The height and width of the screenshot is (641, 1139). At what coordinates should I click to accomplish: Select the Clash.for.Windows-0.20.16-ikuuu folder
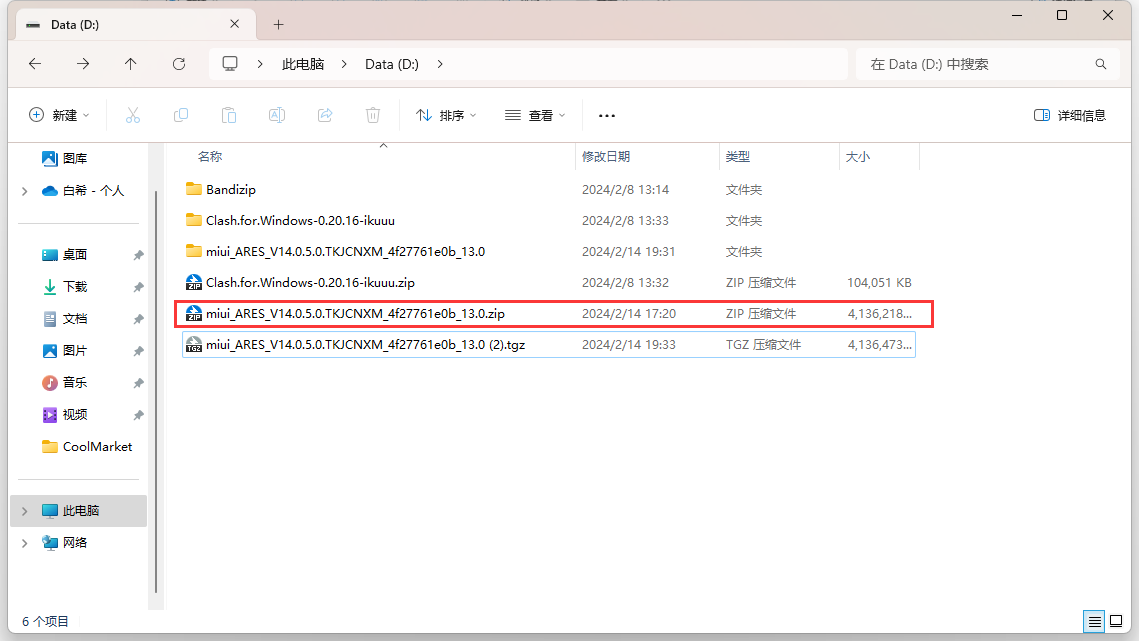pos(300,220)
